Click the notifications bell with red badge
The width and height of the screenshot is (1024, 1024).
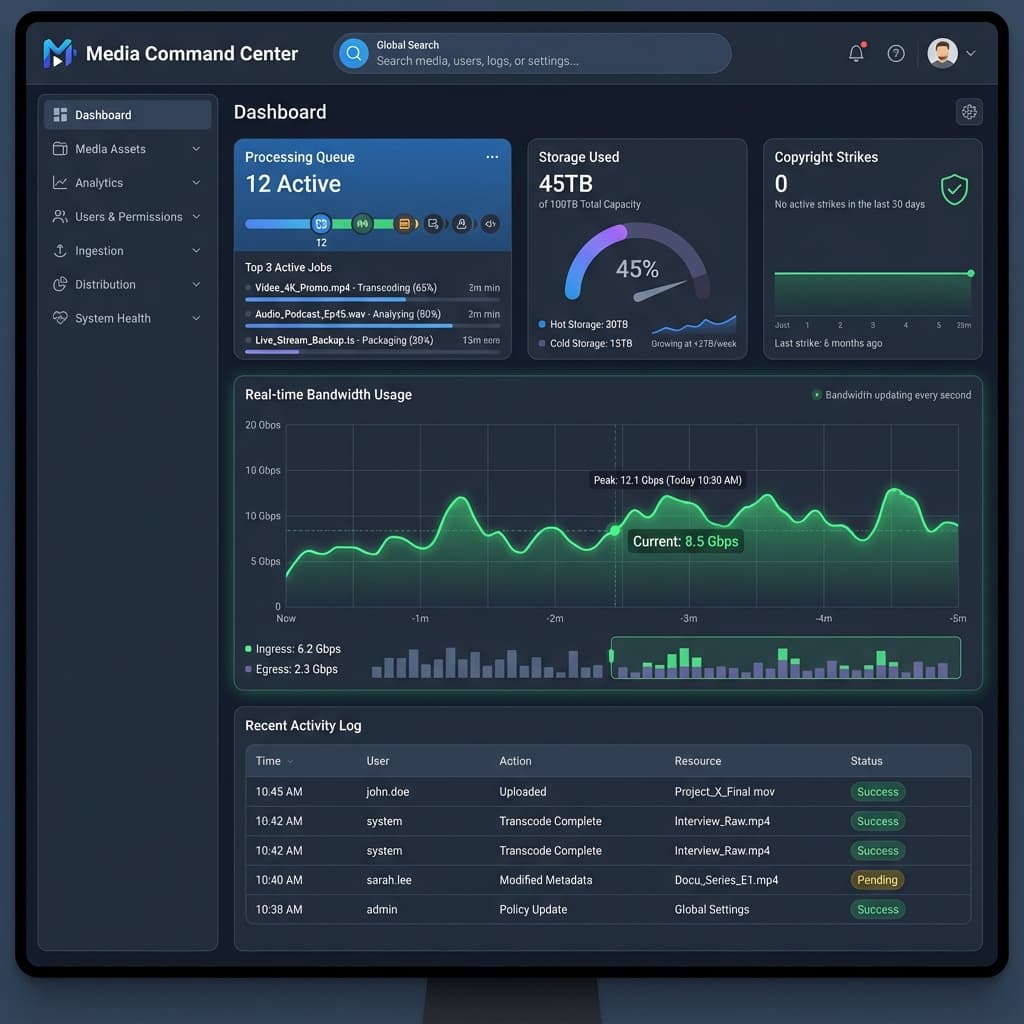coord(856,53)
